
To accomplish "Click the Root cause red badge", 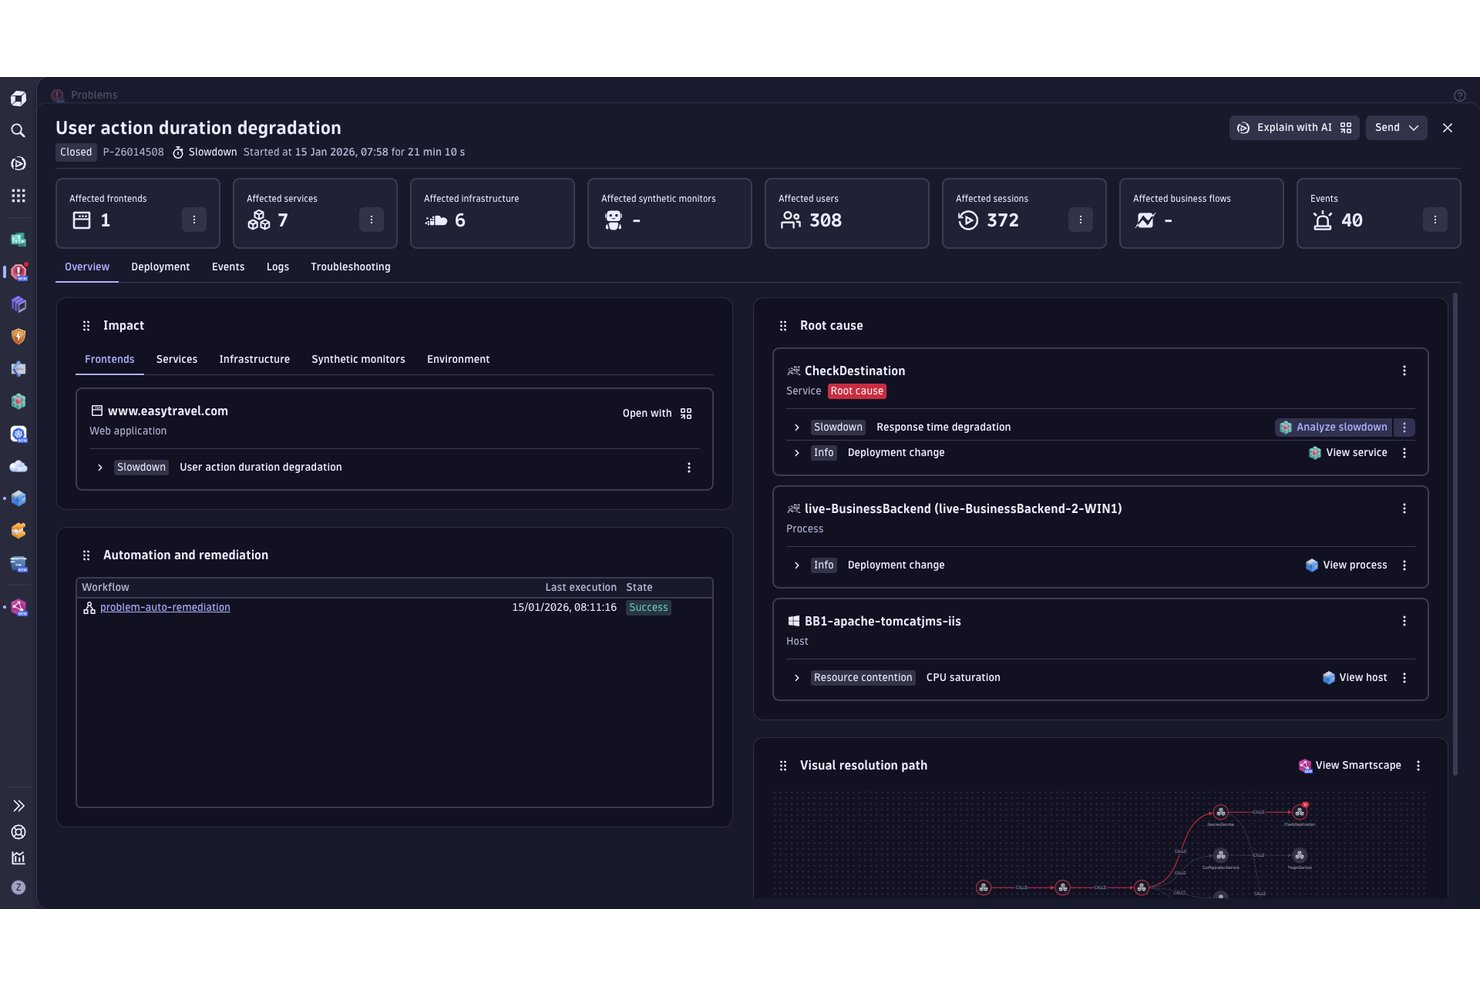I will (x=857, y=391).
